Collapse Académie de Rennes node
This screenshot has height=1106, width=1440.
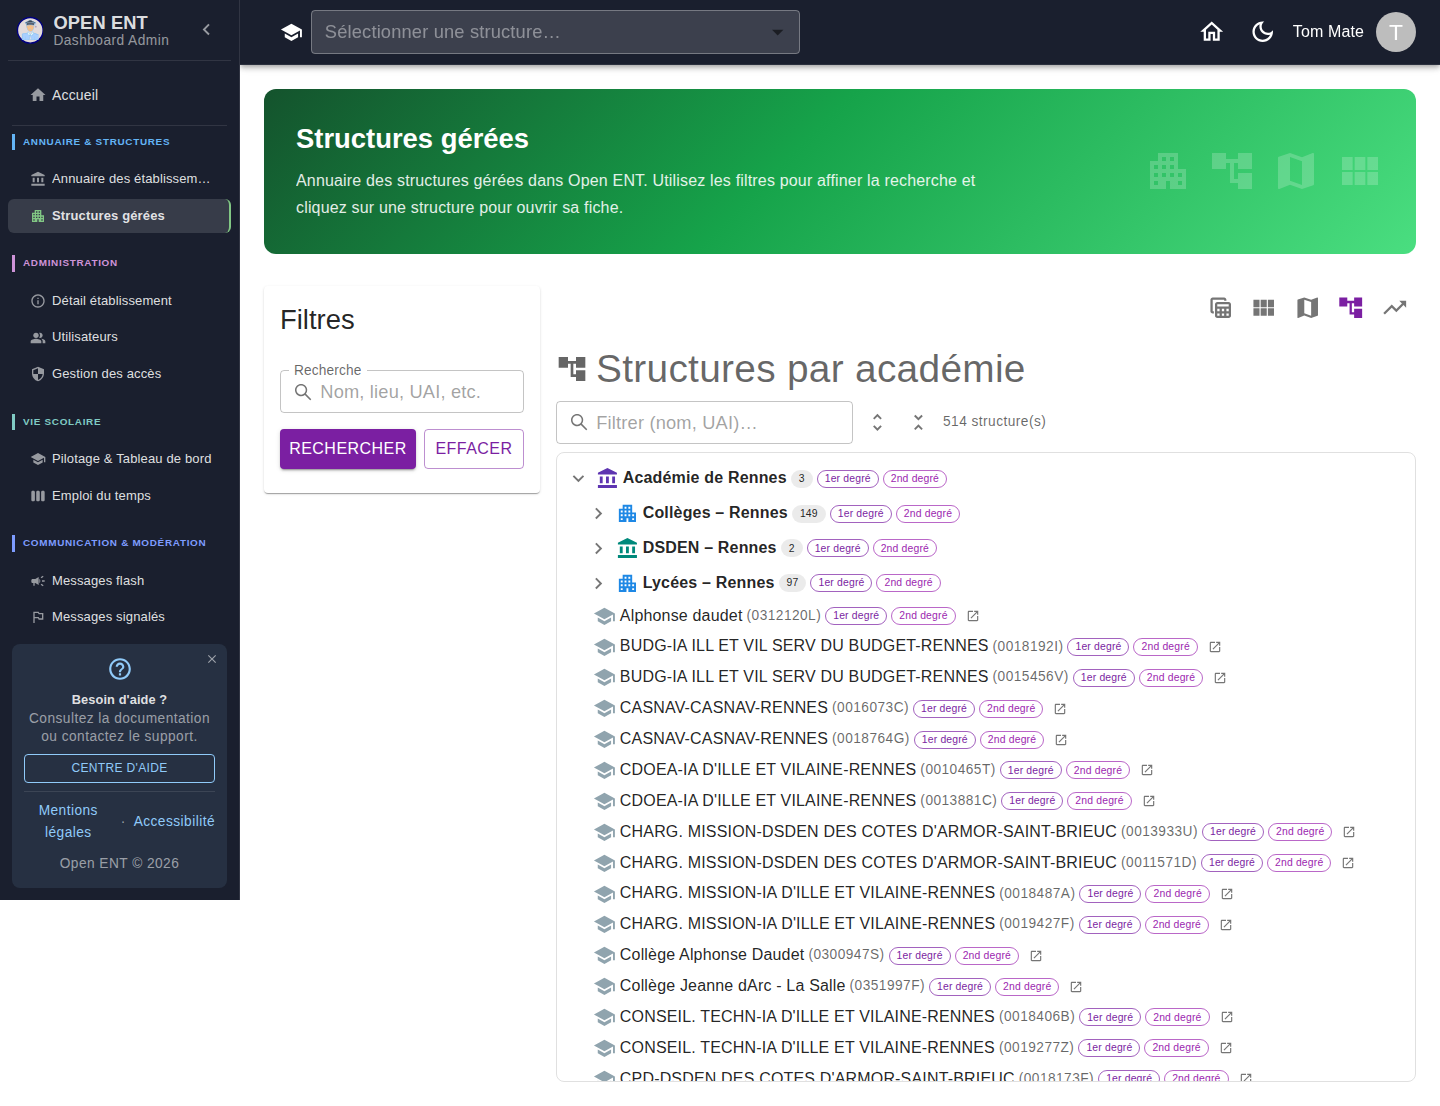pyautogui.click(x=578, y=479)
